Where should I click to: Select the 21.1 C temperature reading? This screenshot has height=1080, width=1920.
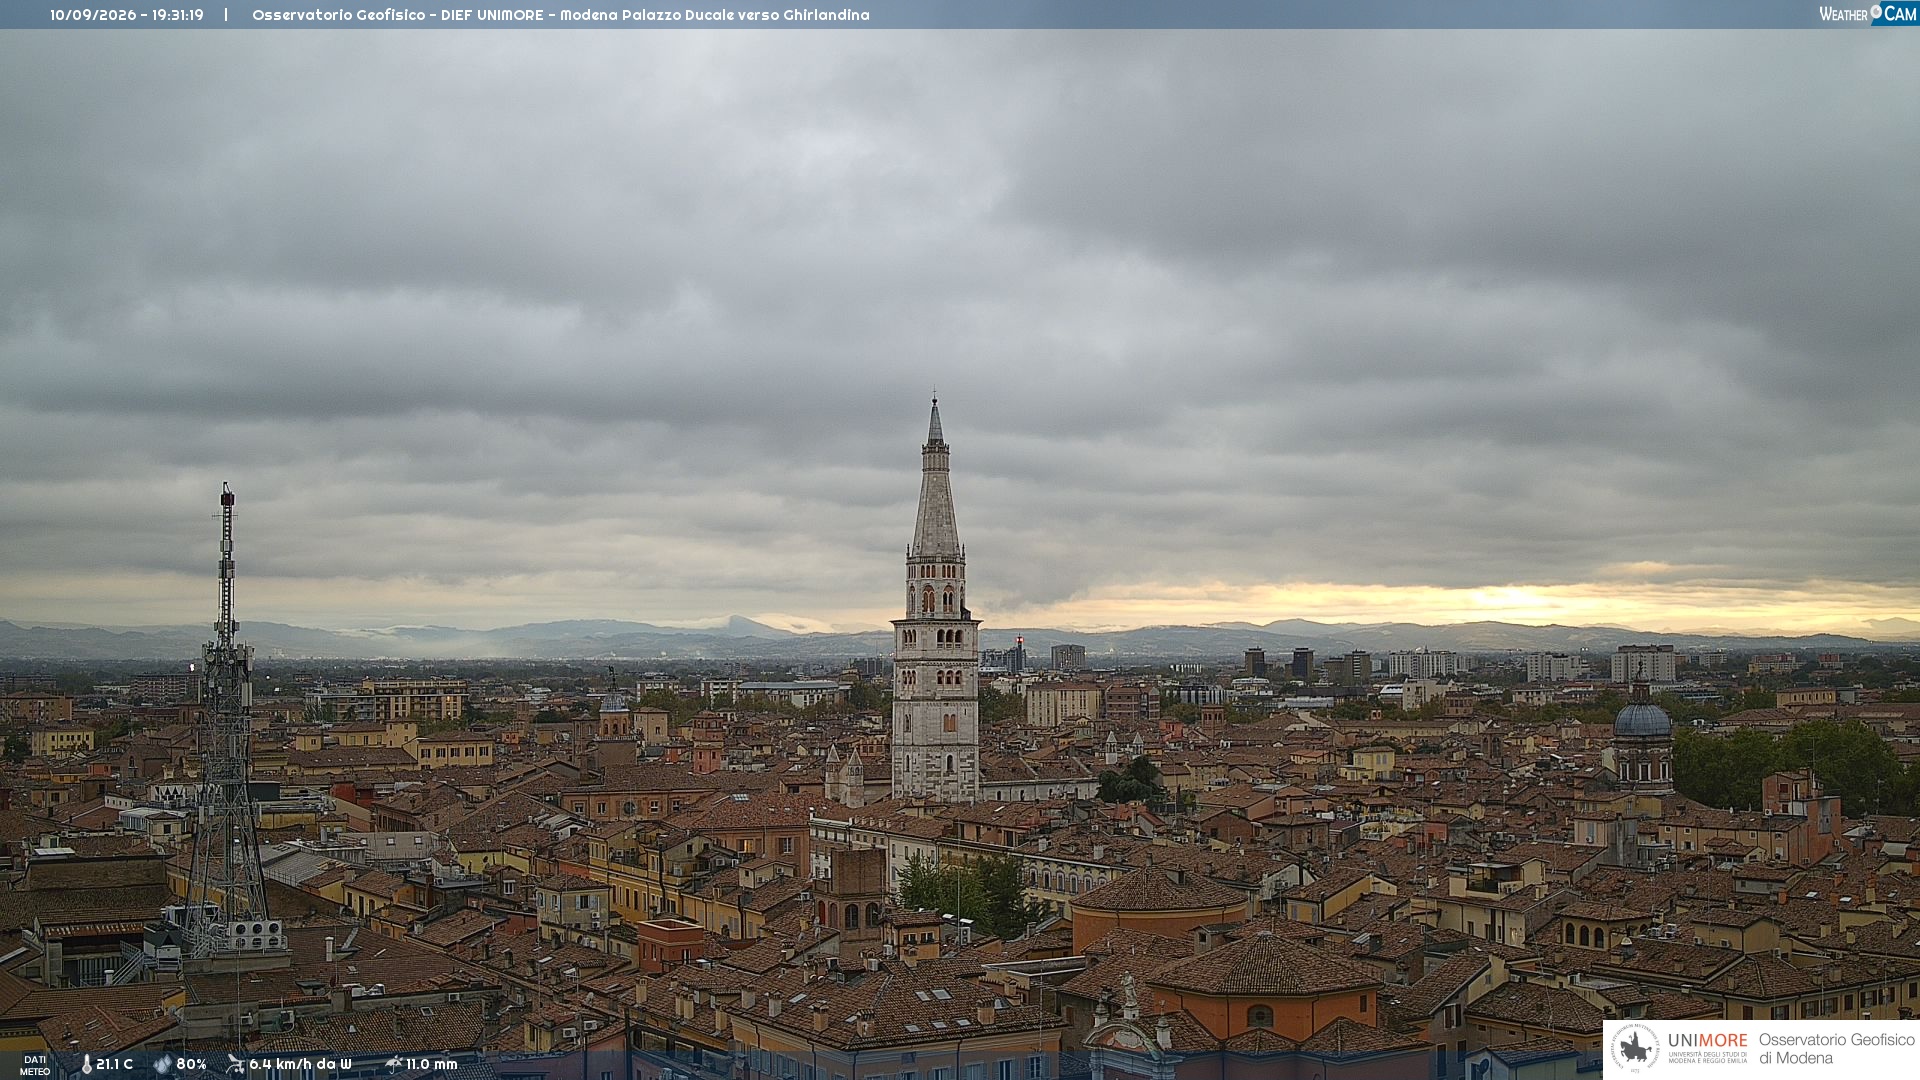tap(114, 1064)
